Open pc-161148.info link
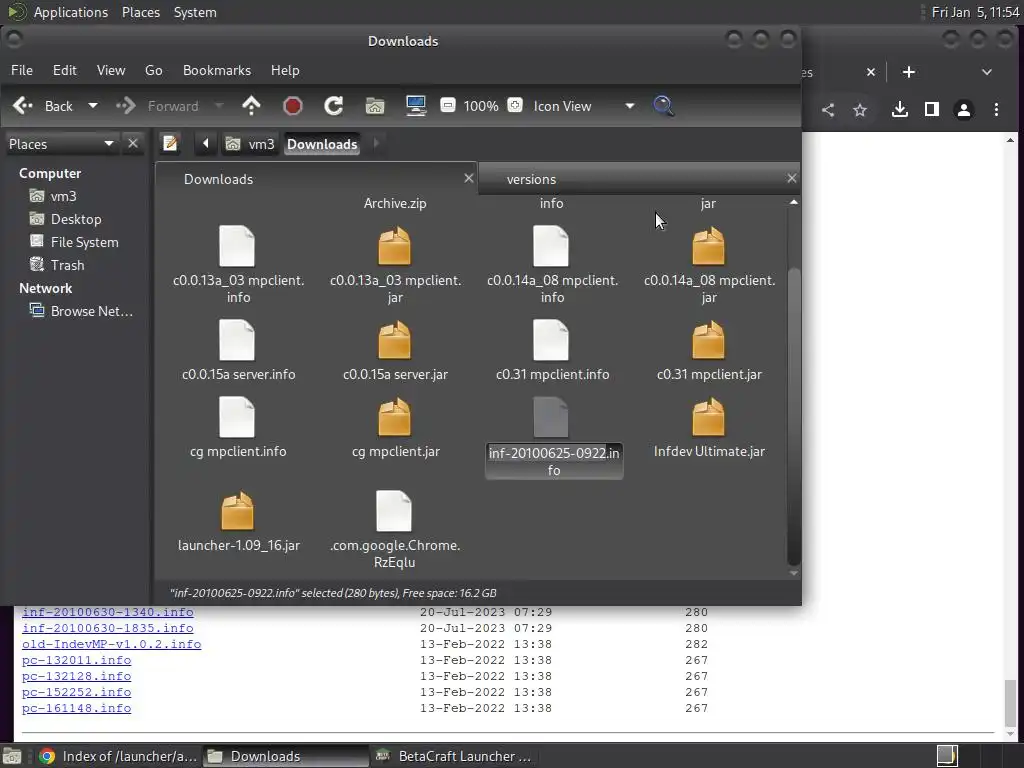The width and height of the screenshot is (1024, 768). pos(76,708)
